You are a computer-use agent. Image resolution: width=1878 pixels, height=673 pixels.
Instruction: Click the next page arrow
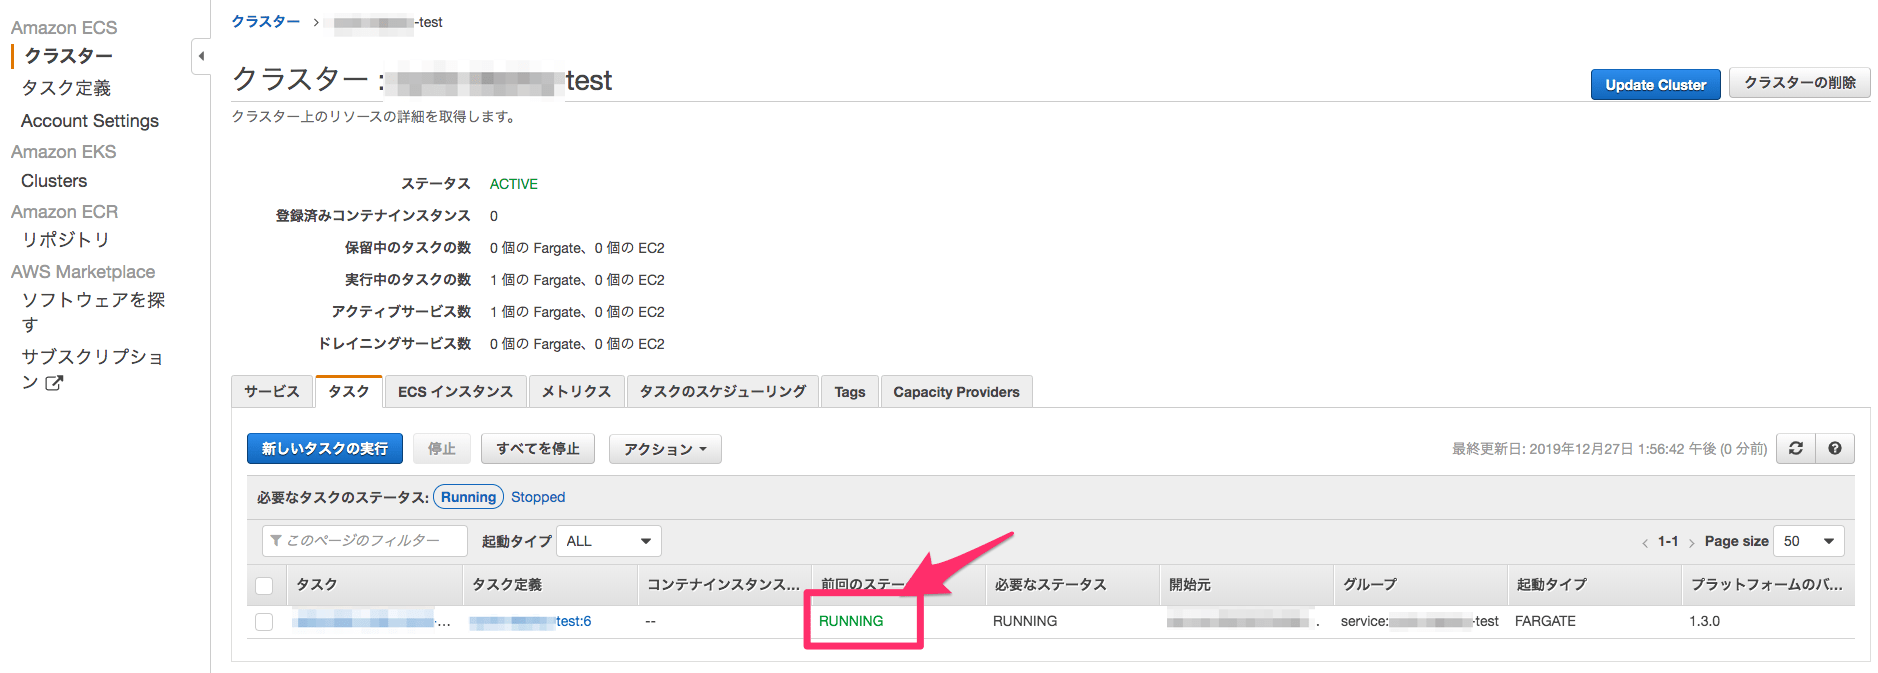tap(1691, 543)
